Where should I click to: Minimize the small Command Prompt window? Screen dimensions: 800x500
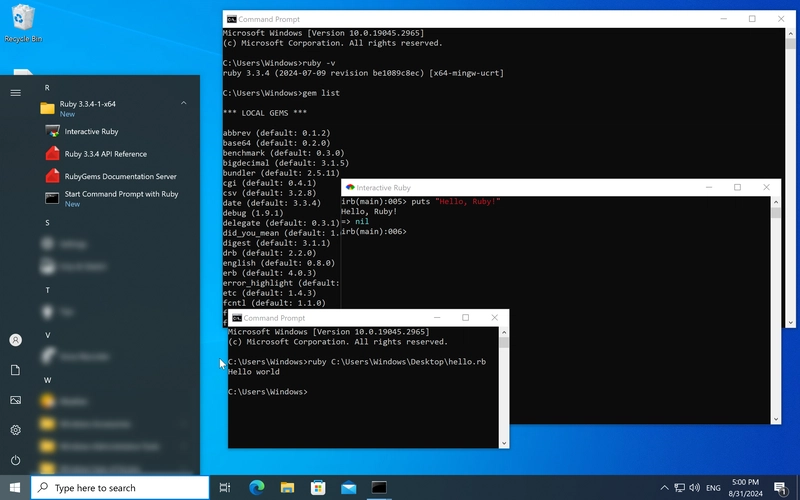point(437,317)
